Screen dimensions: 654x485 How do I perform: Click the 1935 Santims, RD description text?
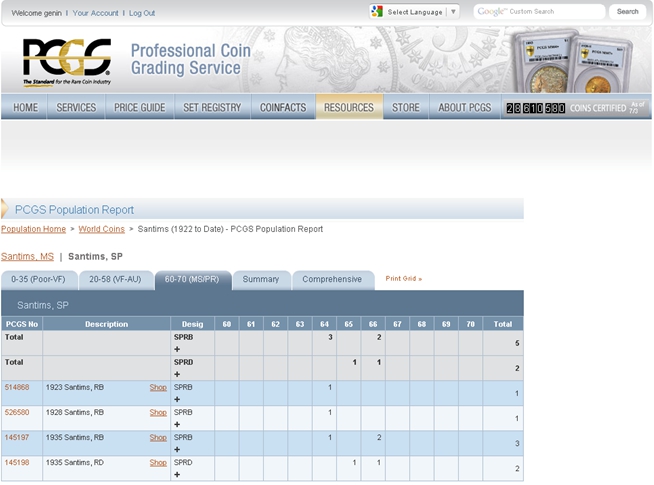coord(75,462)
